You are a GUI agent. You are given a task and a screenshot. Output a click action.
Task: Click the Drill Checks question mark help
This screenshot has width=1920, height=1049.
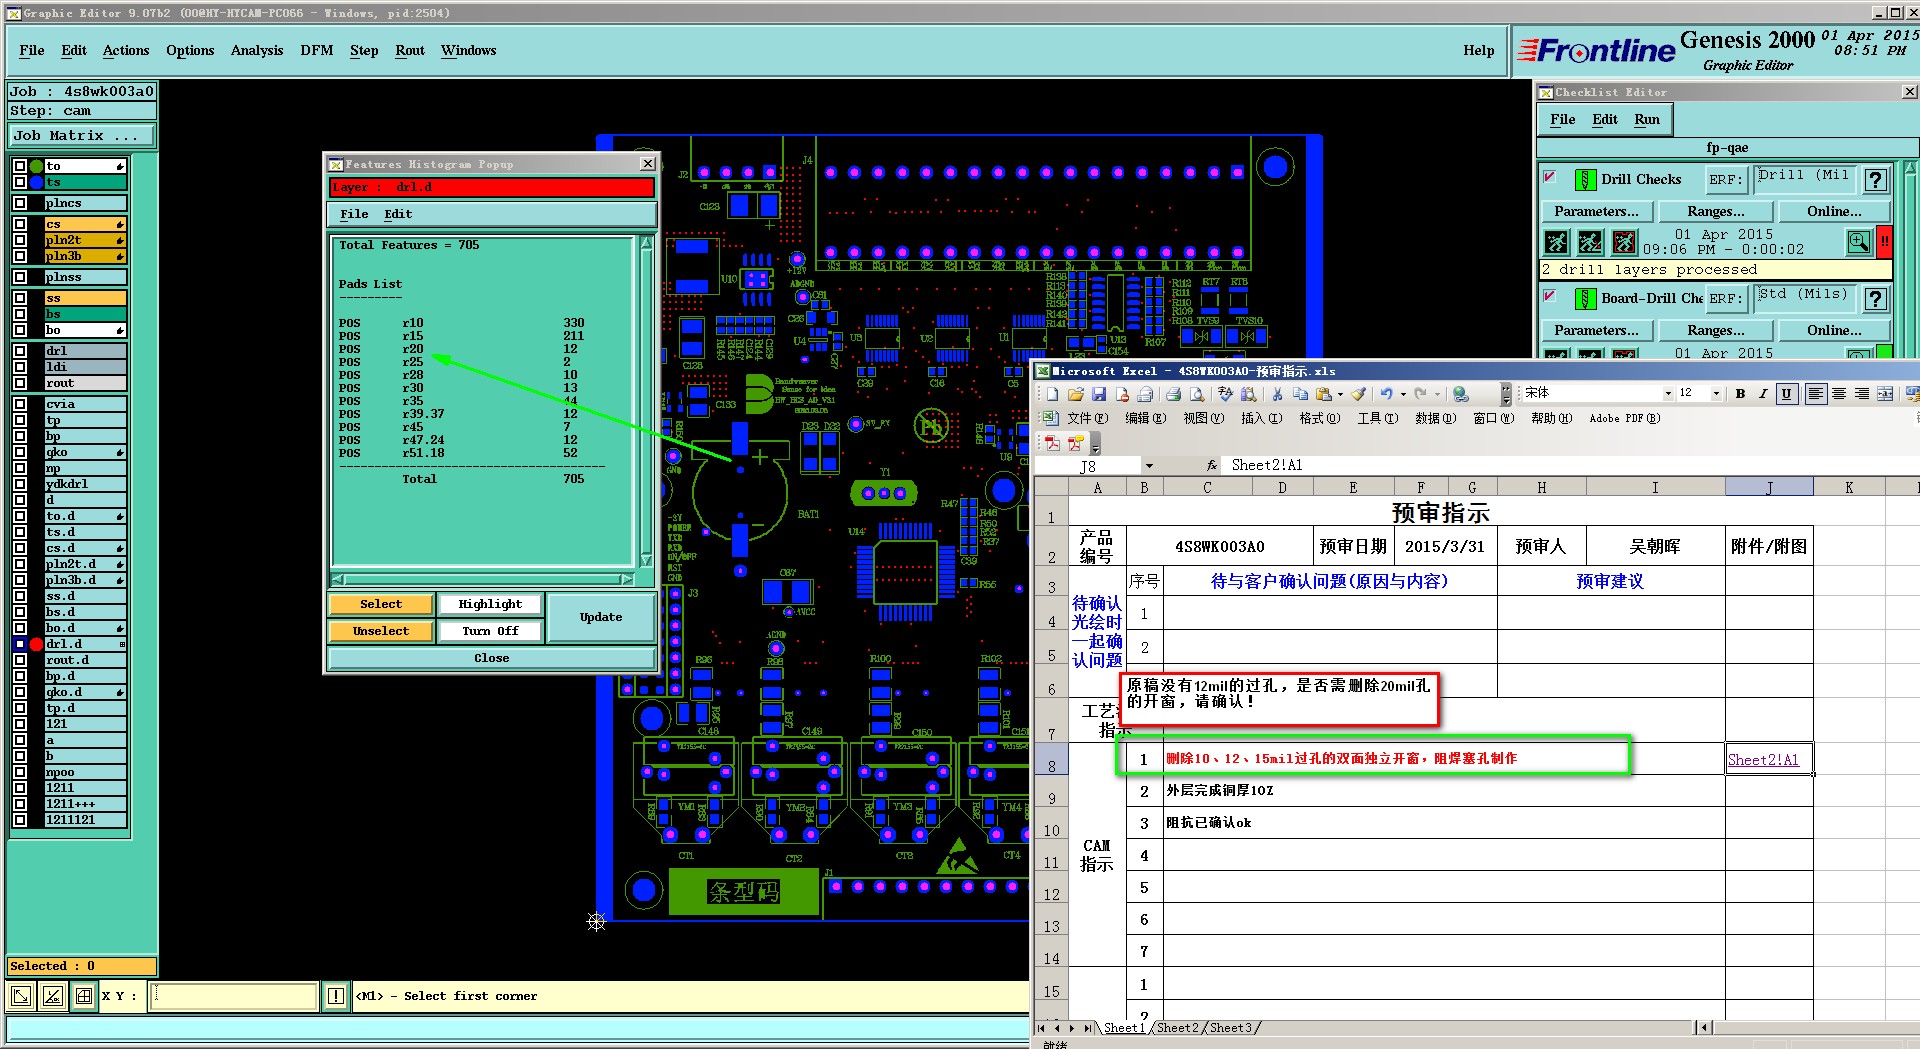coord(1876,180)
